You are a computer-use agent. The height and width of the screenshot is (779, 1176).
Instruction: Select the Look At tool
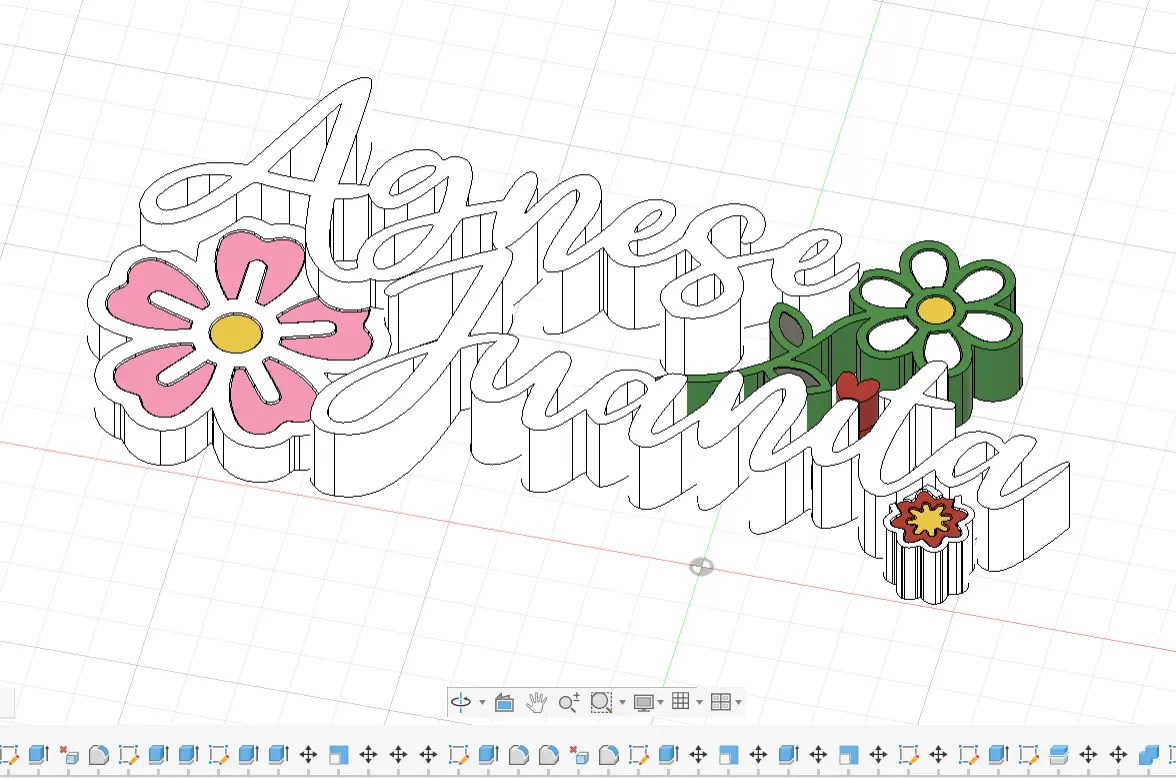pyautogui.click(x=503, y=702)
